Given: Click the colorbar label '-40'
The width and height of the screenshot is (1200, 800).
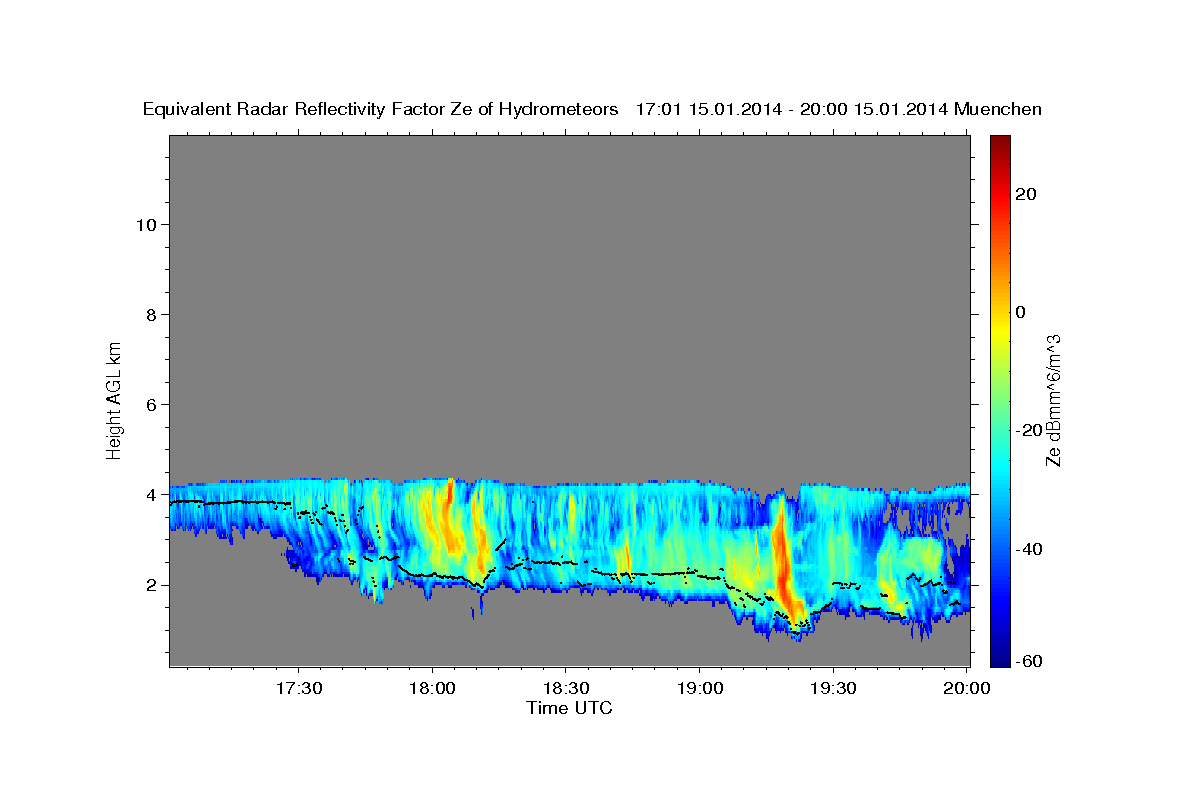Looking at the screenshot, I should (1028, 549).
